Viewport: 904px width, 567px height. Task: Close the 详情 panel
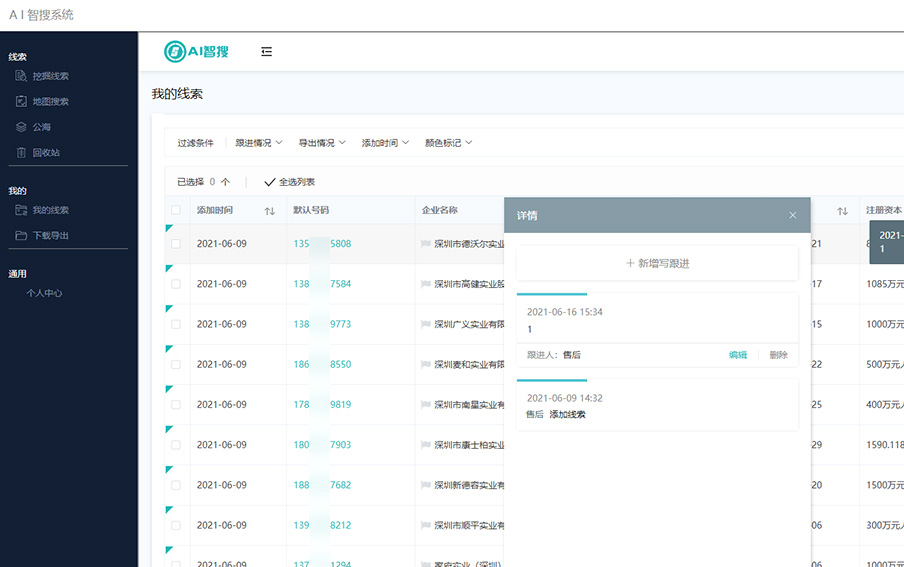tap(793, 215)
